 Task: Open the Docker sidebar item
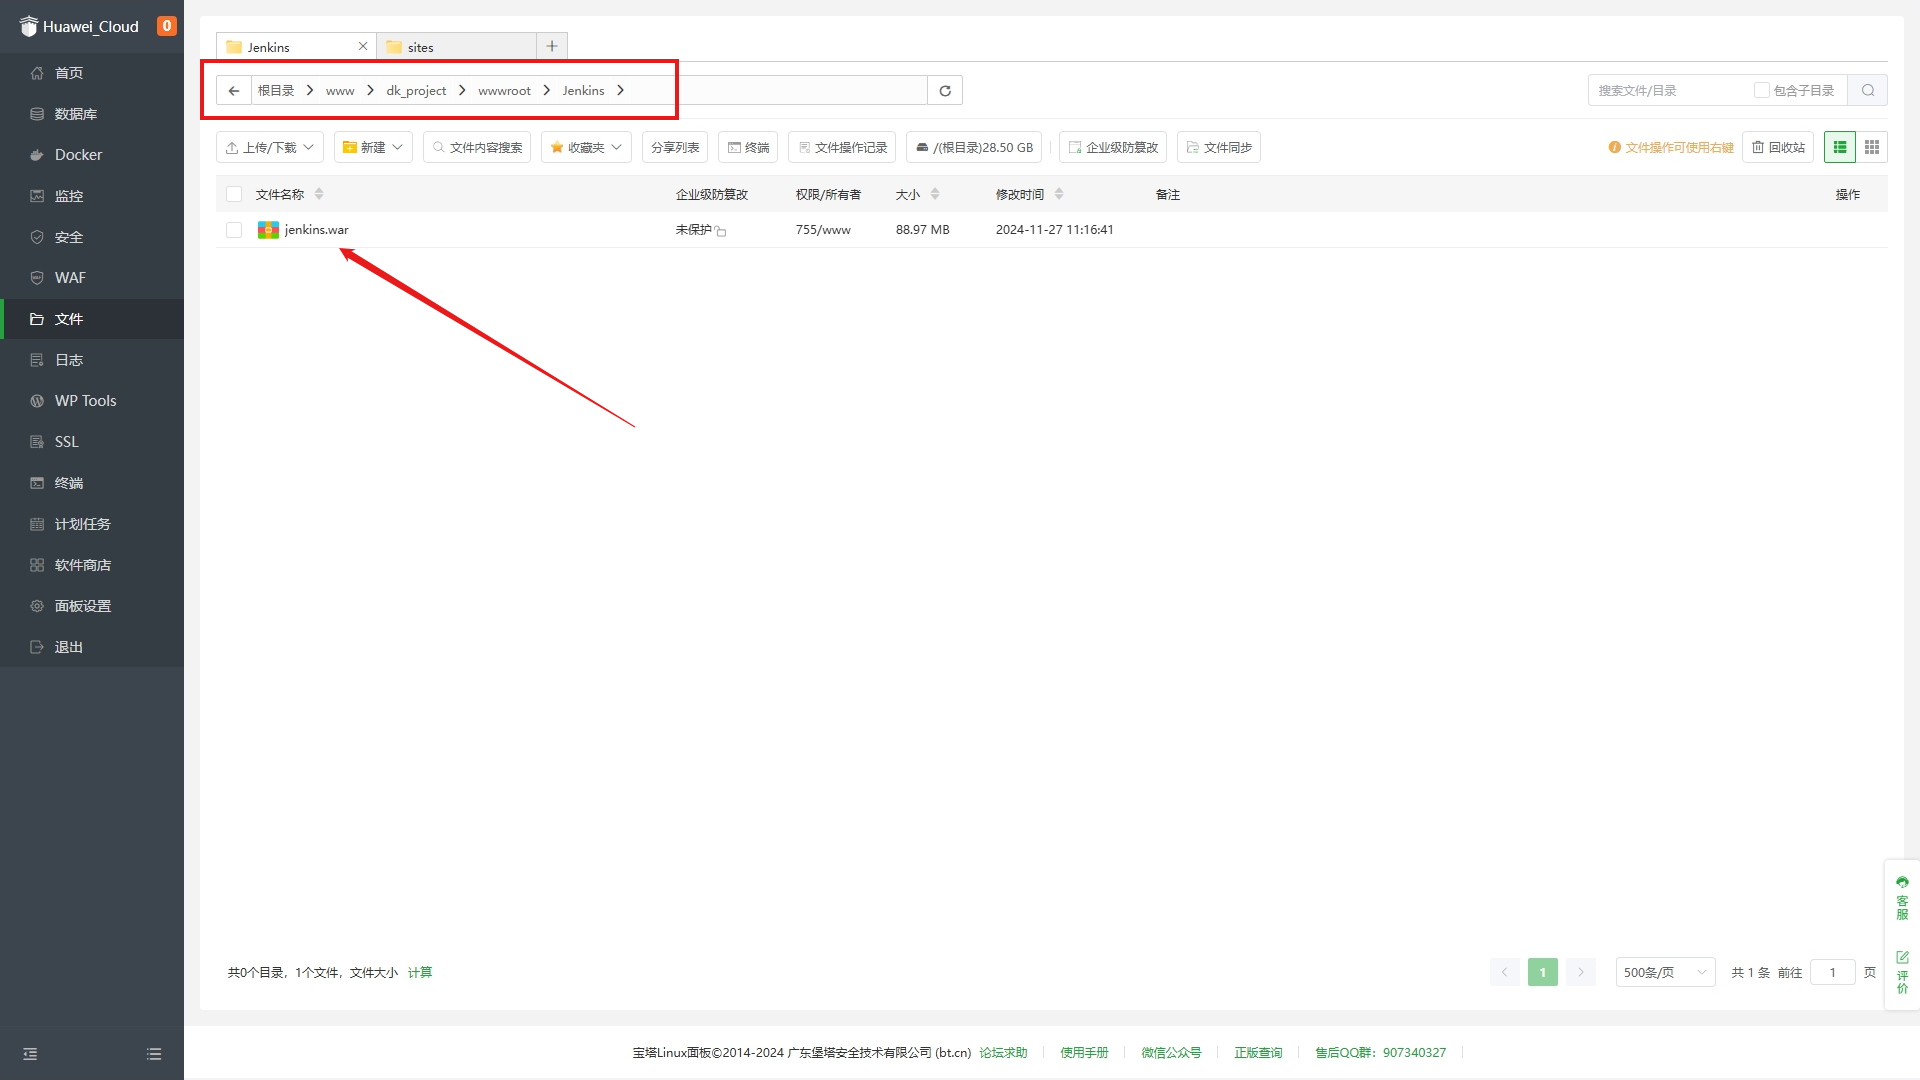click(78, 155)
